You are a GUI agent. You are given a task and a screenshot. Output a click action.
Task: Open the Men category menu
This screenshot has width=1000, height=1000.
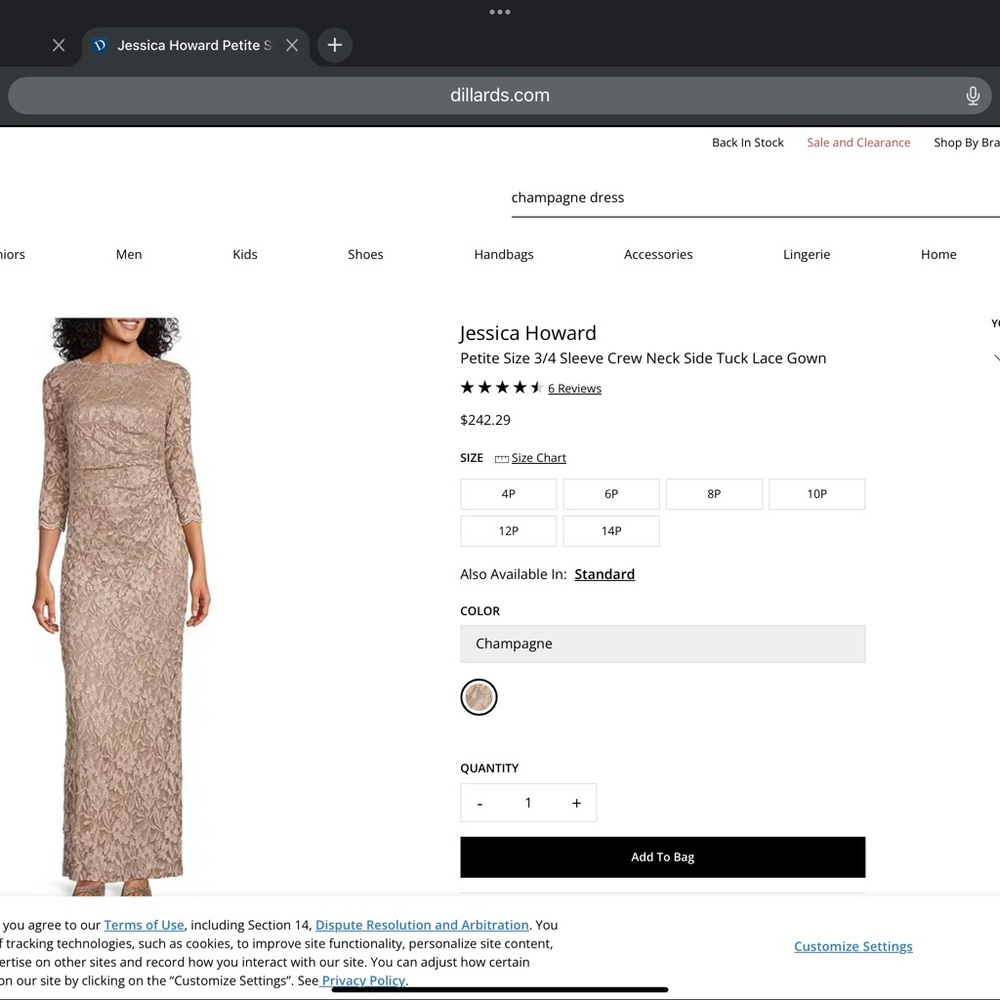pyautogui.click(x=129, y=254)
